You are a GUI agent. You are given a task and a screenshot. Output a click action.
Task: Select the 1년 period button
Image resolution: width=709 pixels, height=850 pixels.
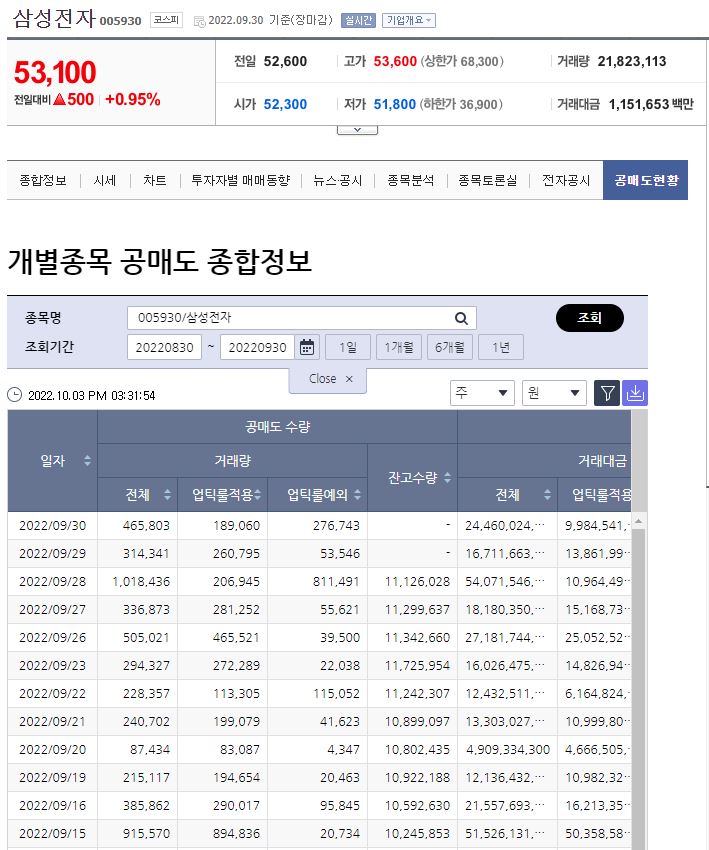(501, 347)
